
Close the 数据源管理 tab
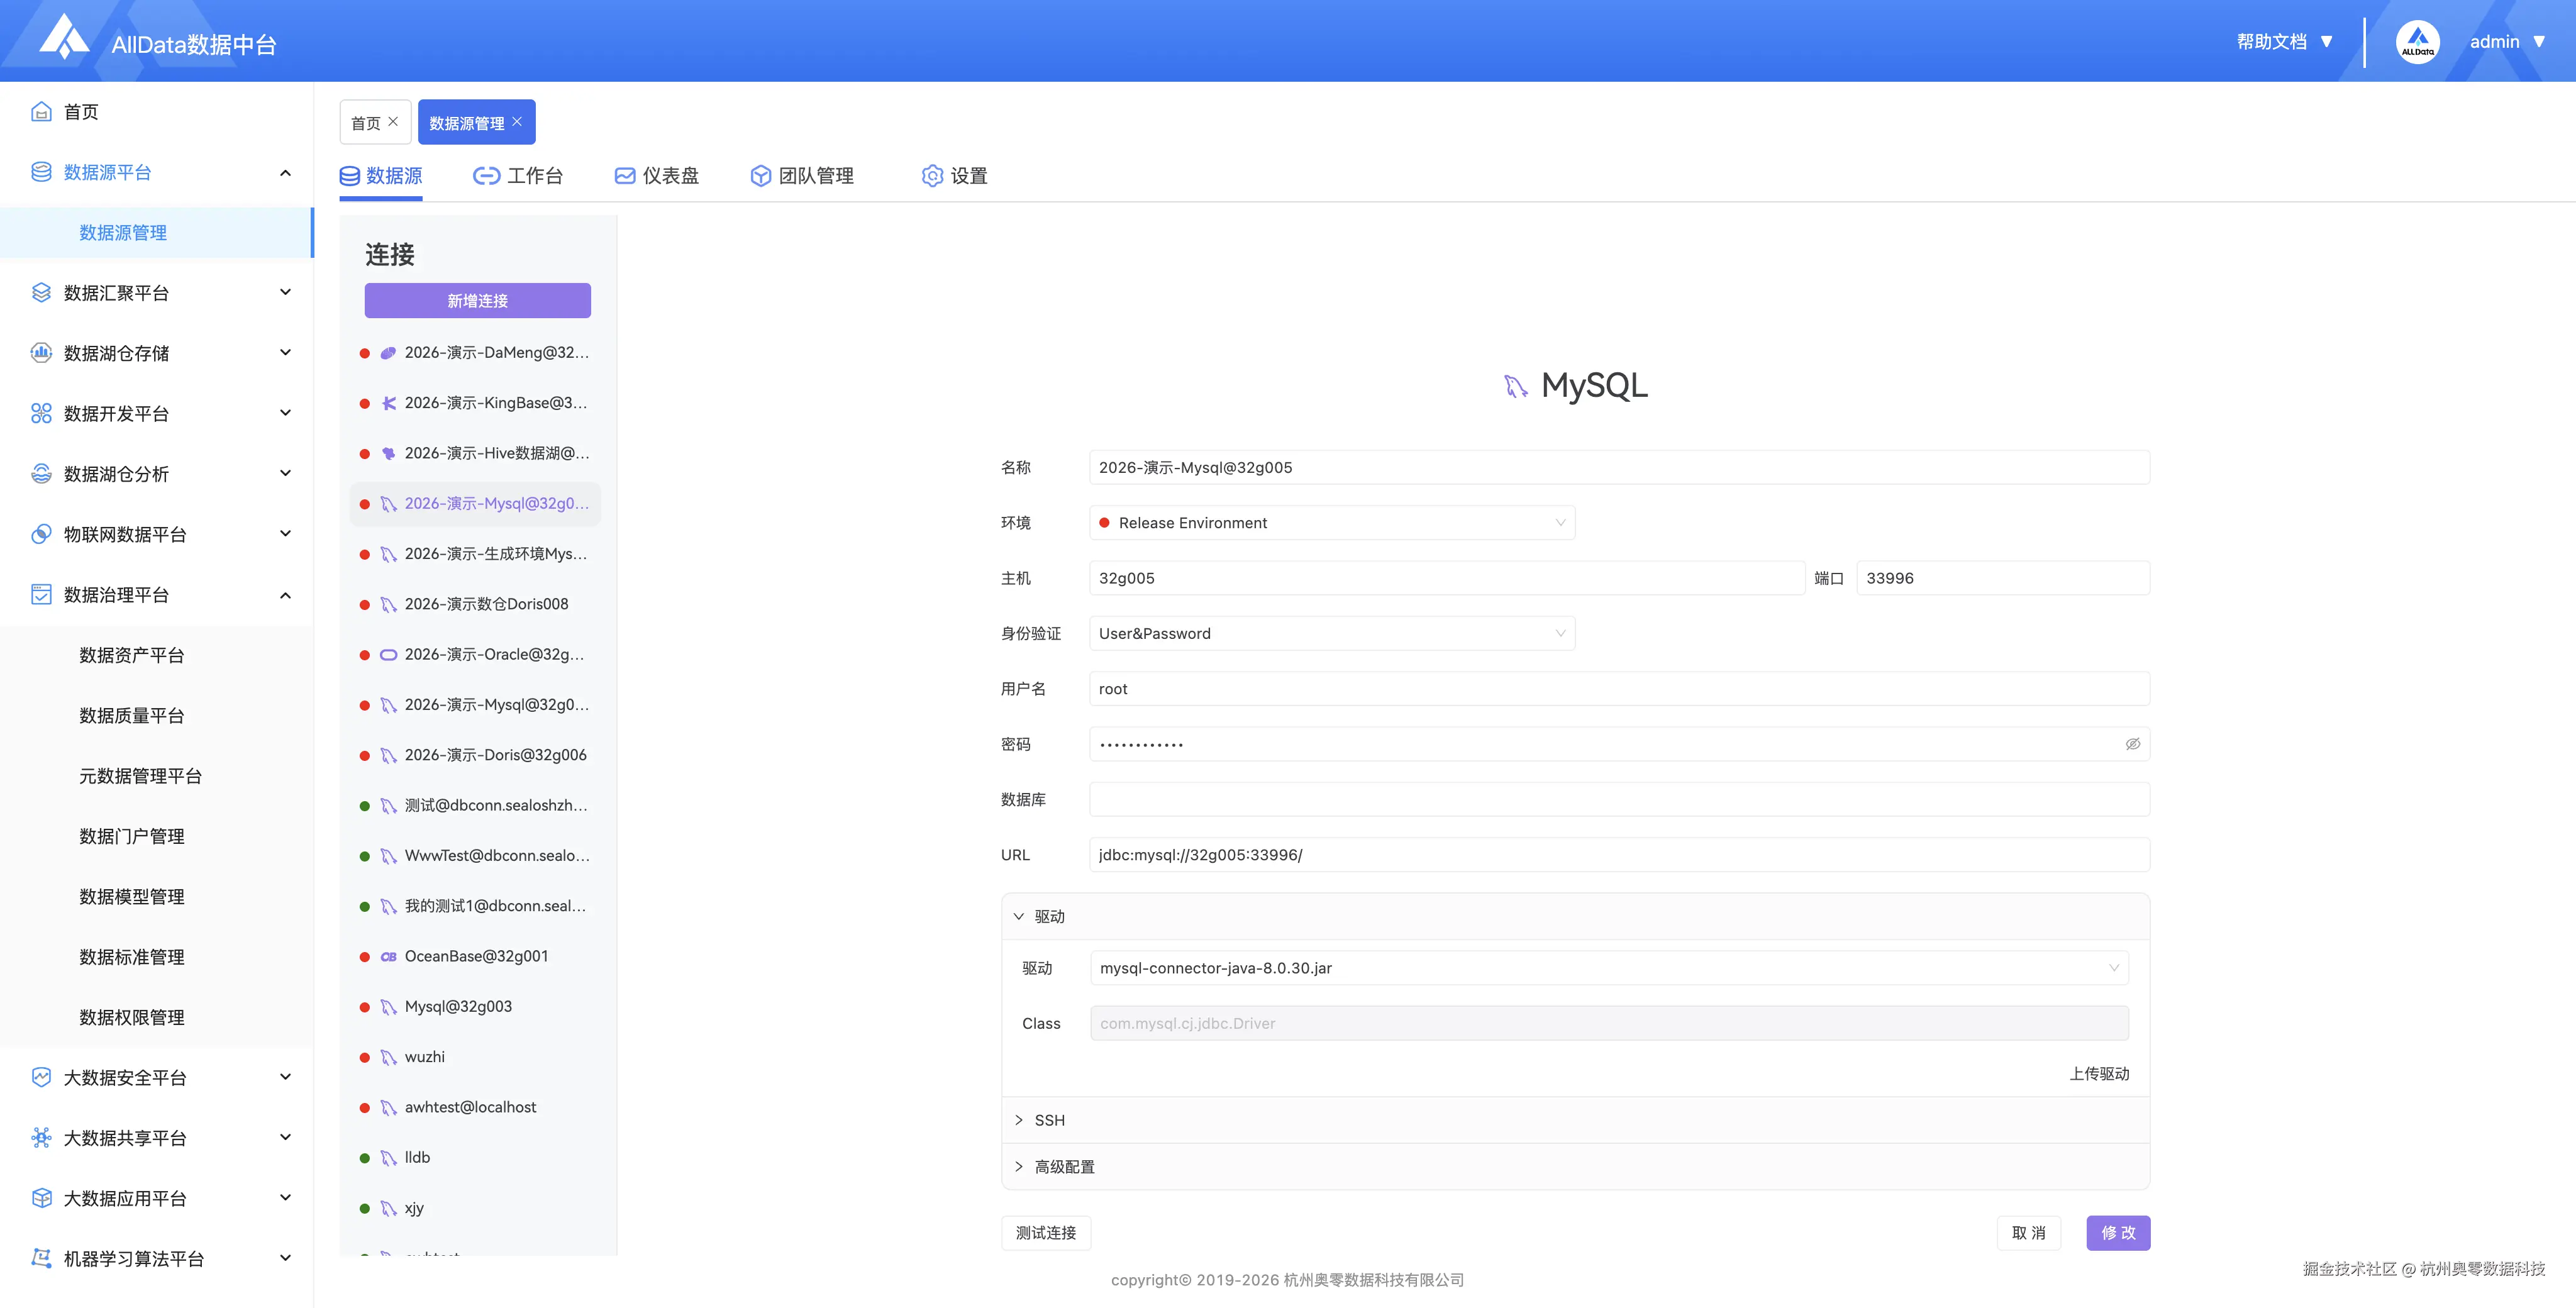517,121
